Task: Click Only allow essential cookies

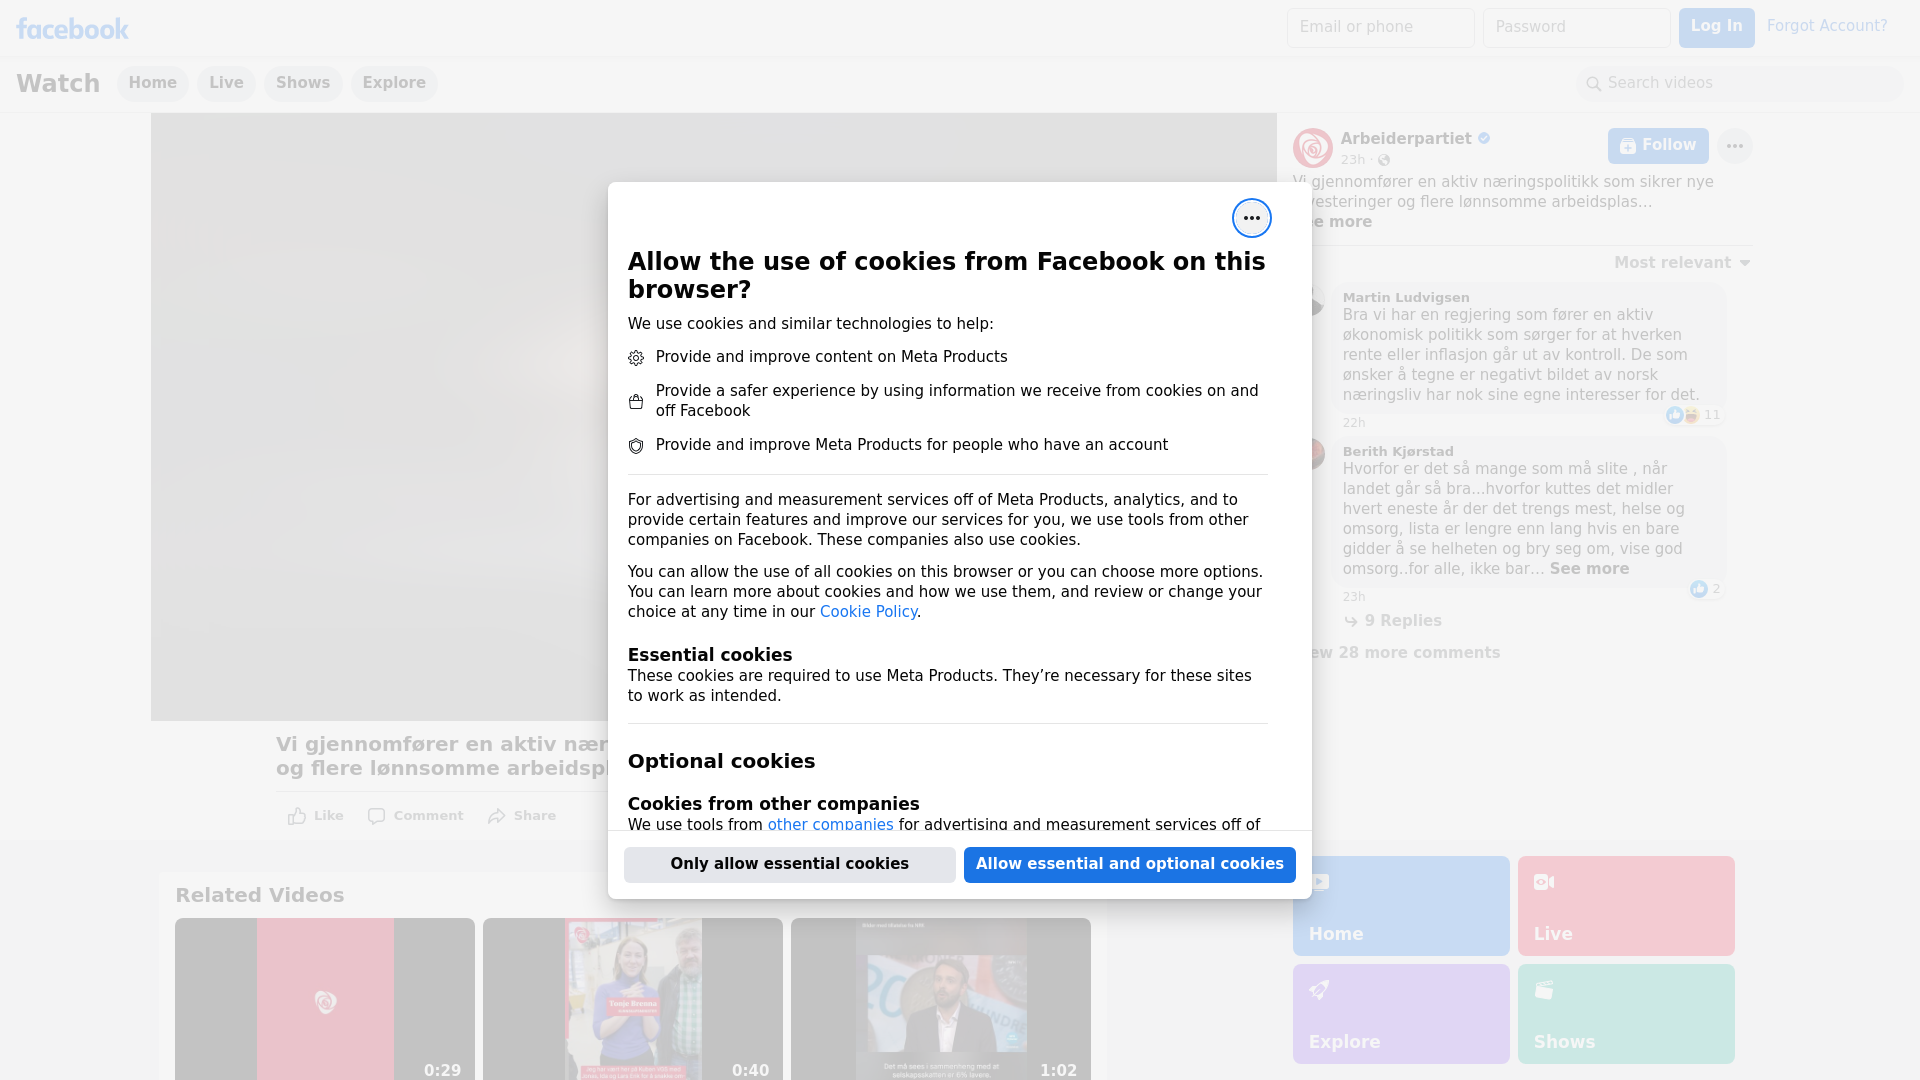Action: pos(789,864)
